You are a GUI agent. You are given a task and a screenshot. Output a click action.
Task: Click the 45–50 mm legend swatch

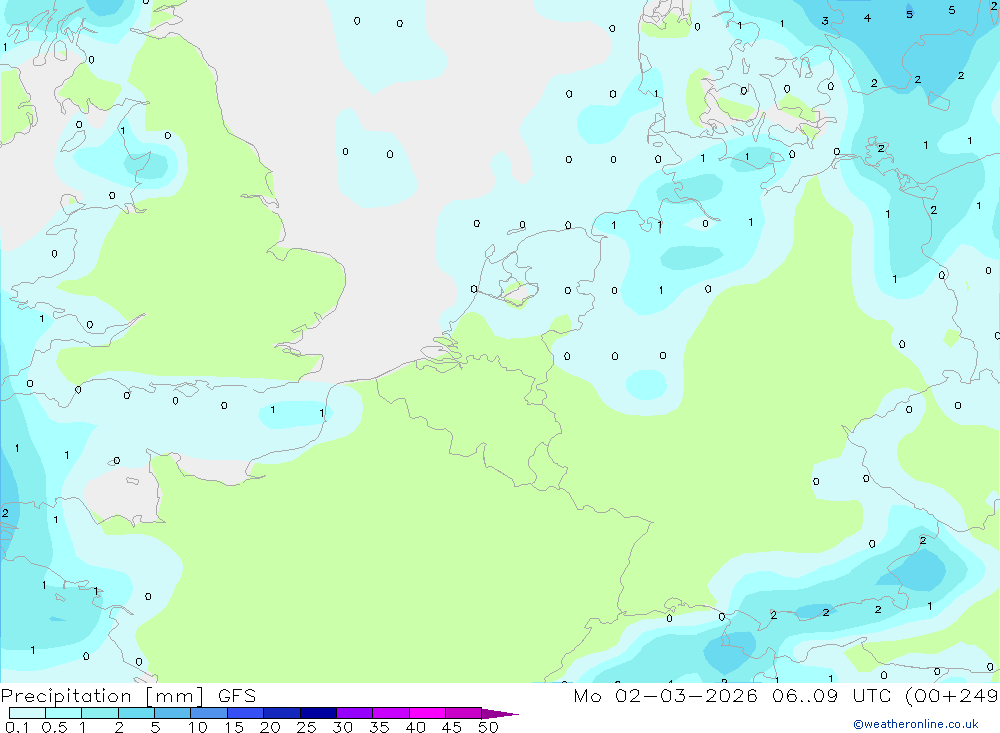[464, 713]
